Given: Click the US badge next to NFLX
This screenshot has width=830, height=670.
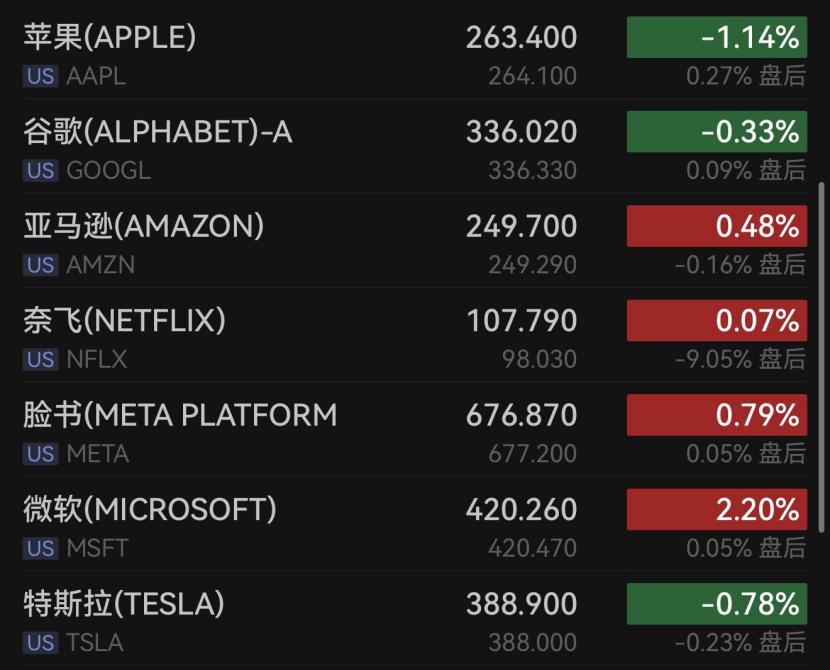Looking at the screenshot, I should pyautogui.click(x=41, y=360).
